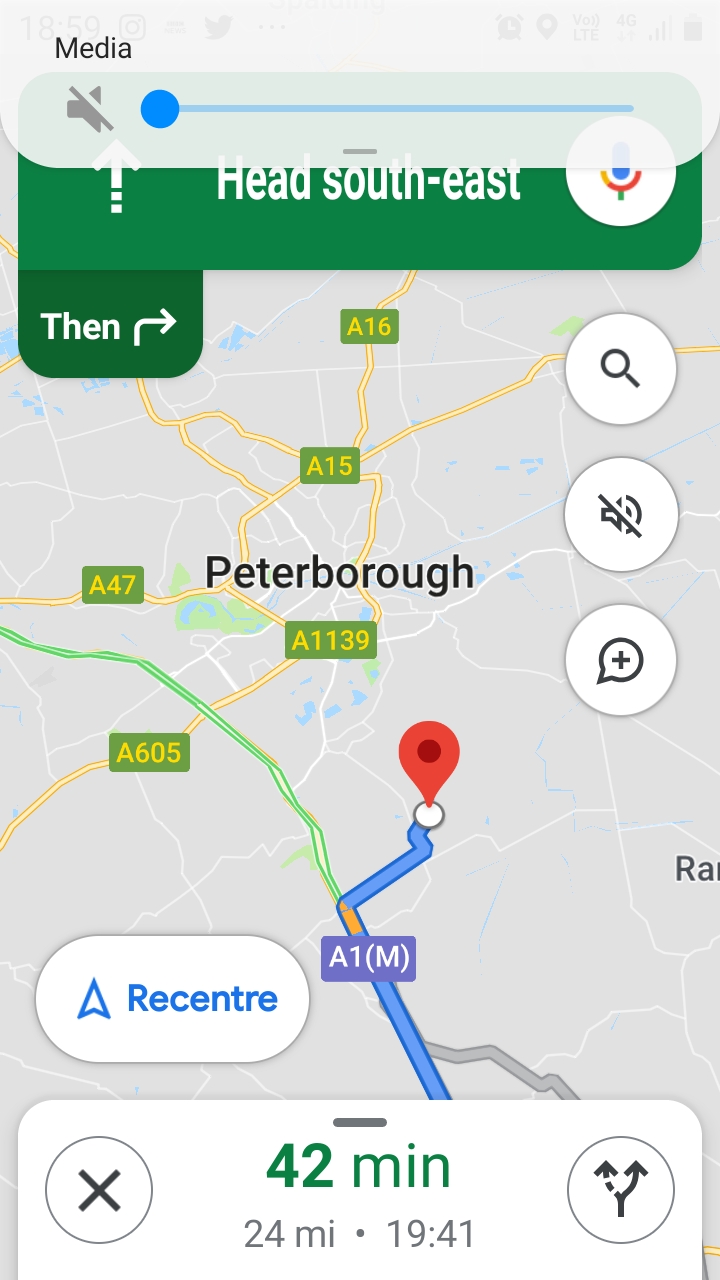Toggle the voice guidance mute button
Image resolution: width=720 pixels, height=1280 pixels.
(620, 515)
